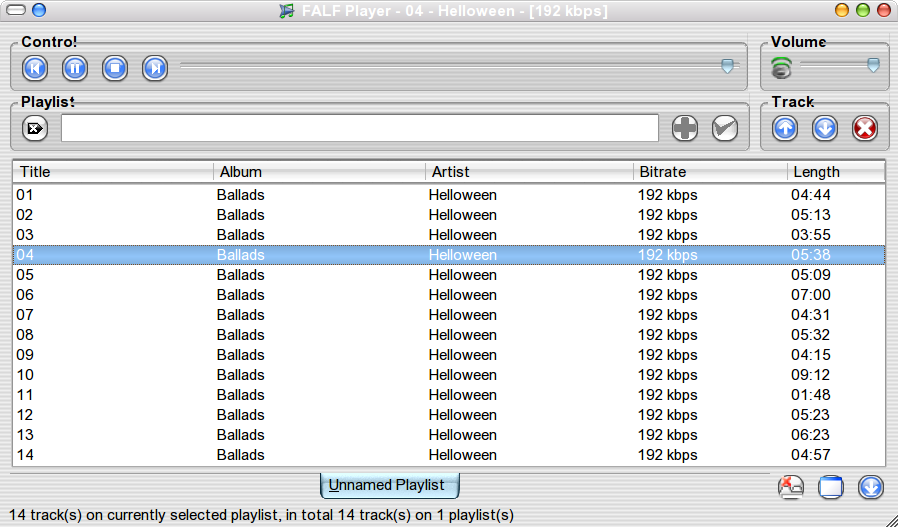Select track 12 in the playlist
The height and width of the screenshot is (527, 898).
pyautogui.click(x=449, y=415)
